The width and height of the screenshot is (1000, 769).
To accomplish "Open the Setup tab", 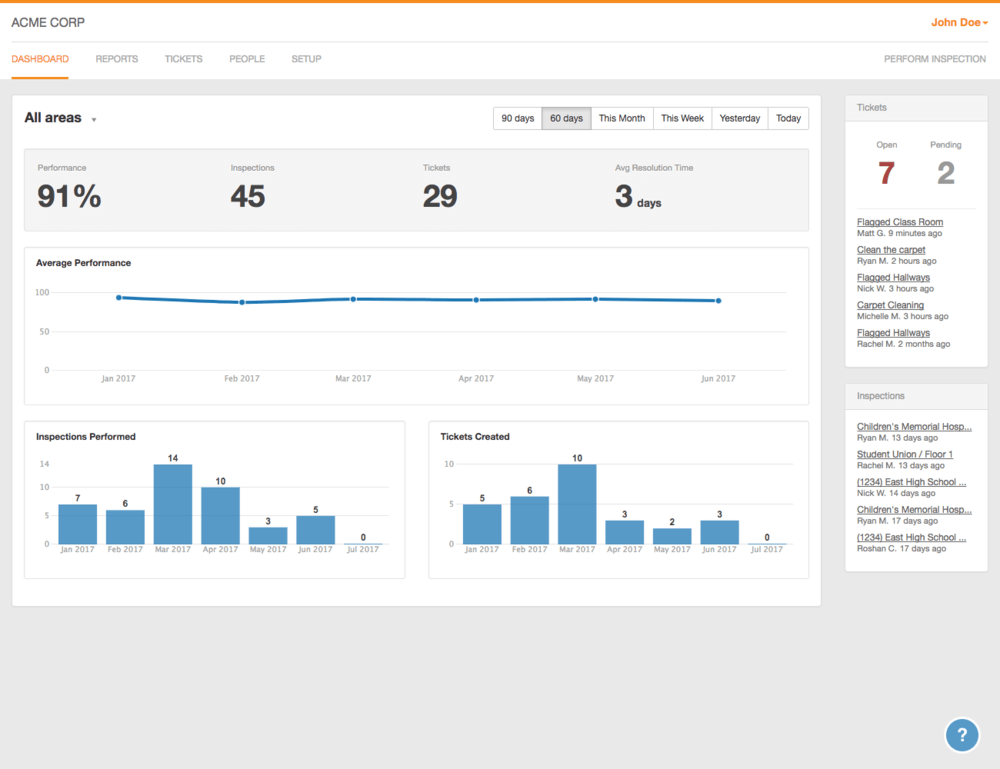I will (x=306, y=59).
